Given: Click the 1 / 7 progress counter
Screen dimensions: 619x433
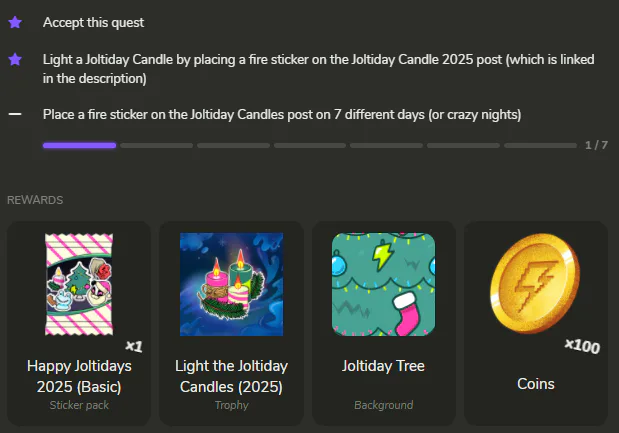Looking at the screenshot, I should click(596, 145).
